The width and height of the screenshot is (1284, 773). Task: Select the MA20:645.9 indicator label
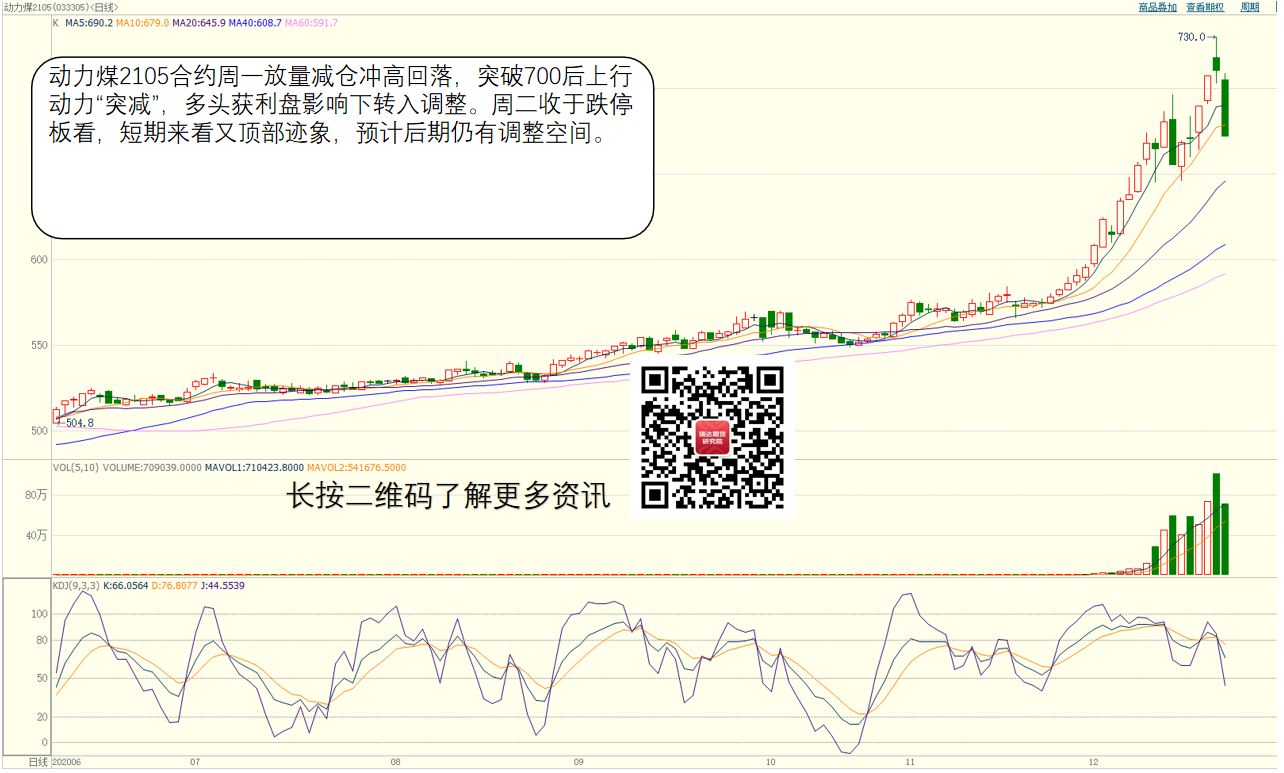[x=199, y=22]
